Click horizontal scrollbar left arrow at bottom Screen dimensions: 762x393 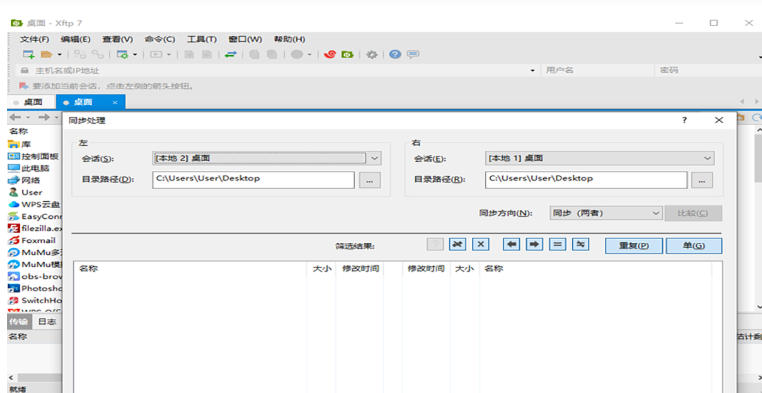pos(11,377)
